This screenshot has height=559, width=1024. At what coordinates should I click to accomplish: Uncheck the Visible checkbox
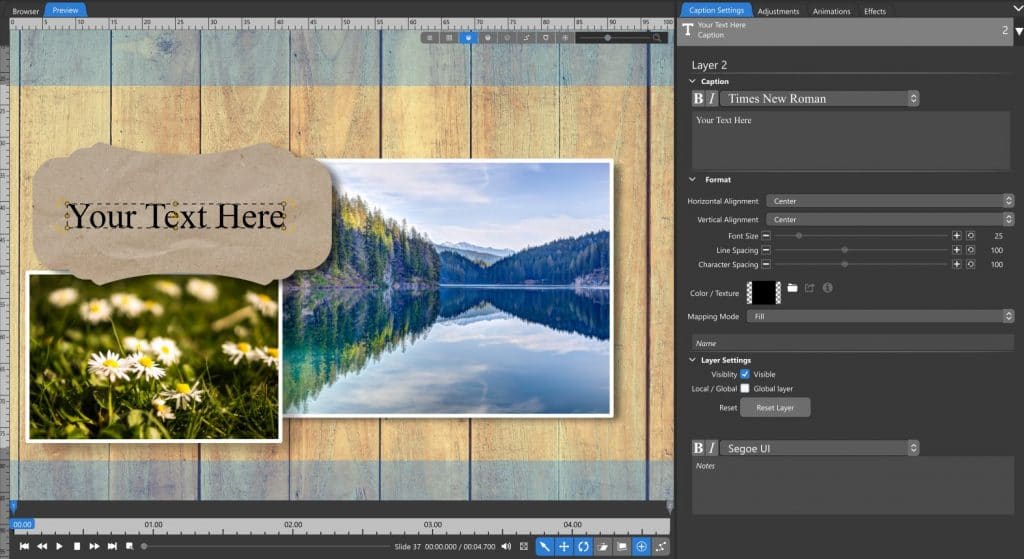(x=744, y=374)
